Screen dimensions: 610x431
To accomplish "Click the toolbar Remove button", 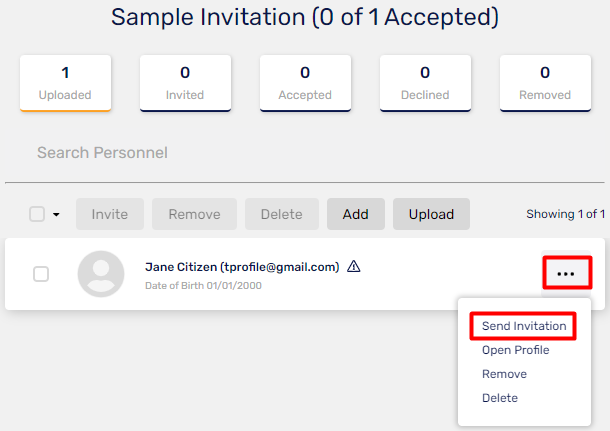I will pos(194,214).
